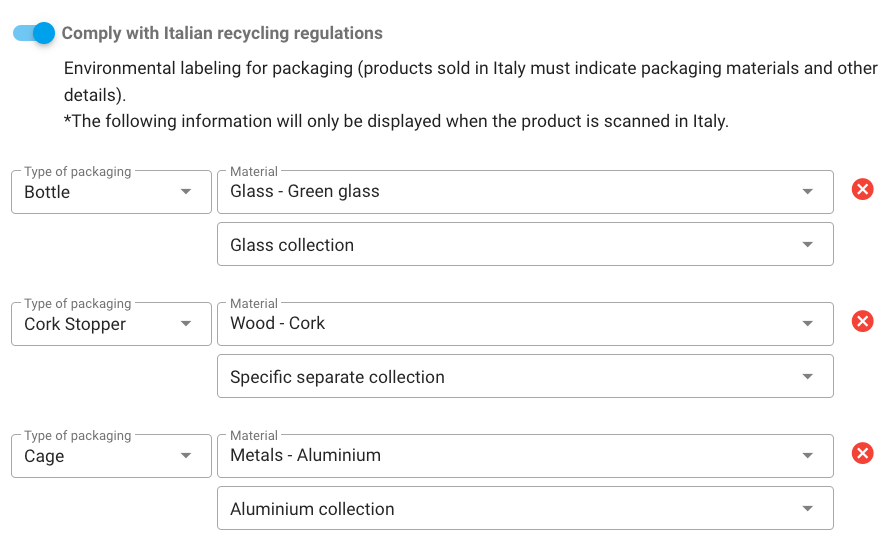
Task: Remove the Cage packaging row
Action: click(862, 454)
